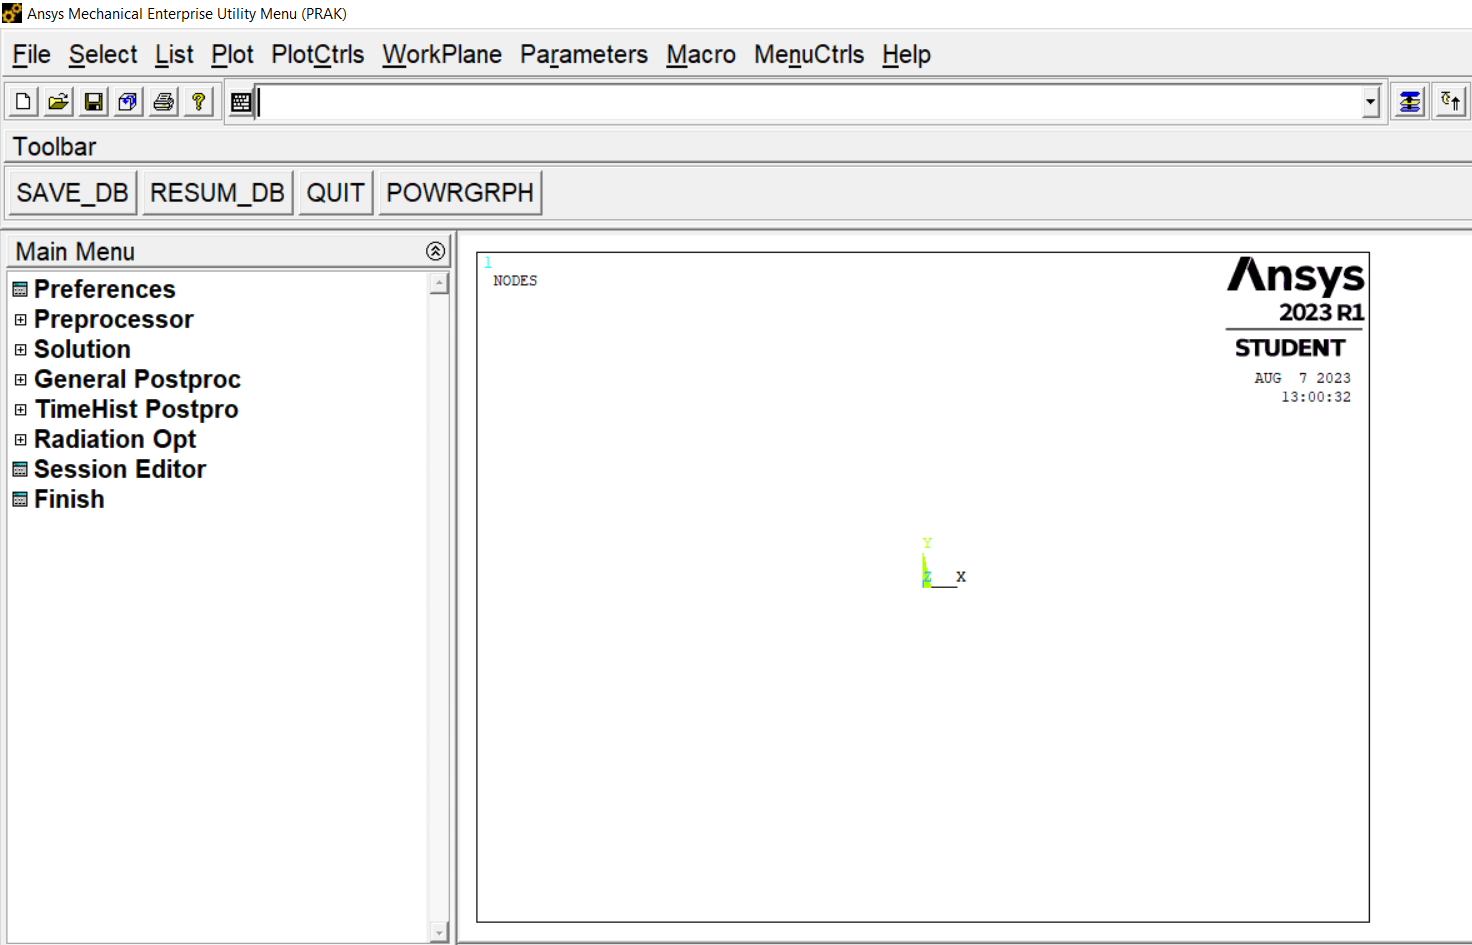This screenshot has height=945, width=1472.
Task: Open the Macro menu
Action: click(x=701, y=55)
